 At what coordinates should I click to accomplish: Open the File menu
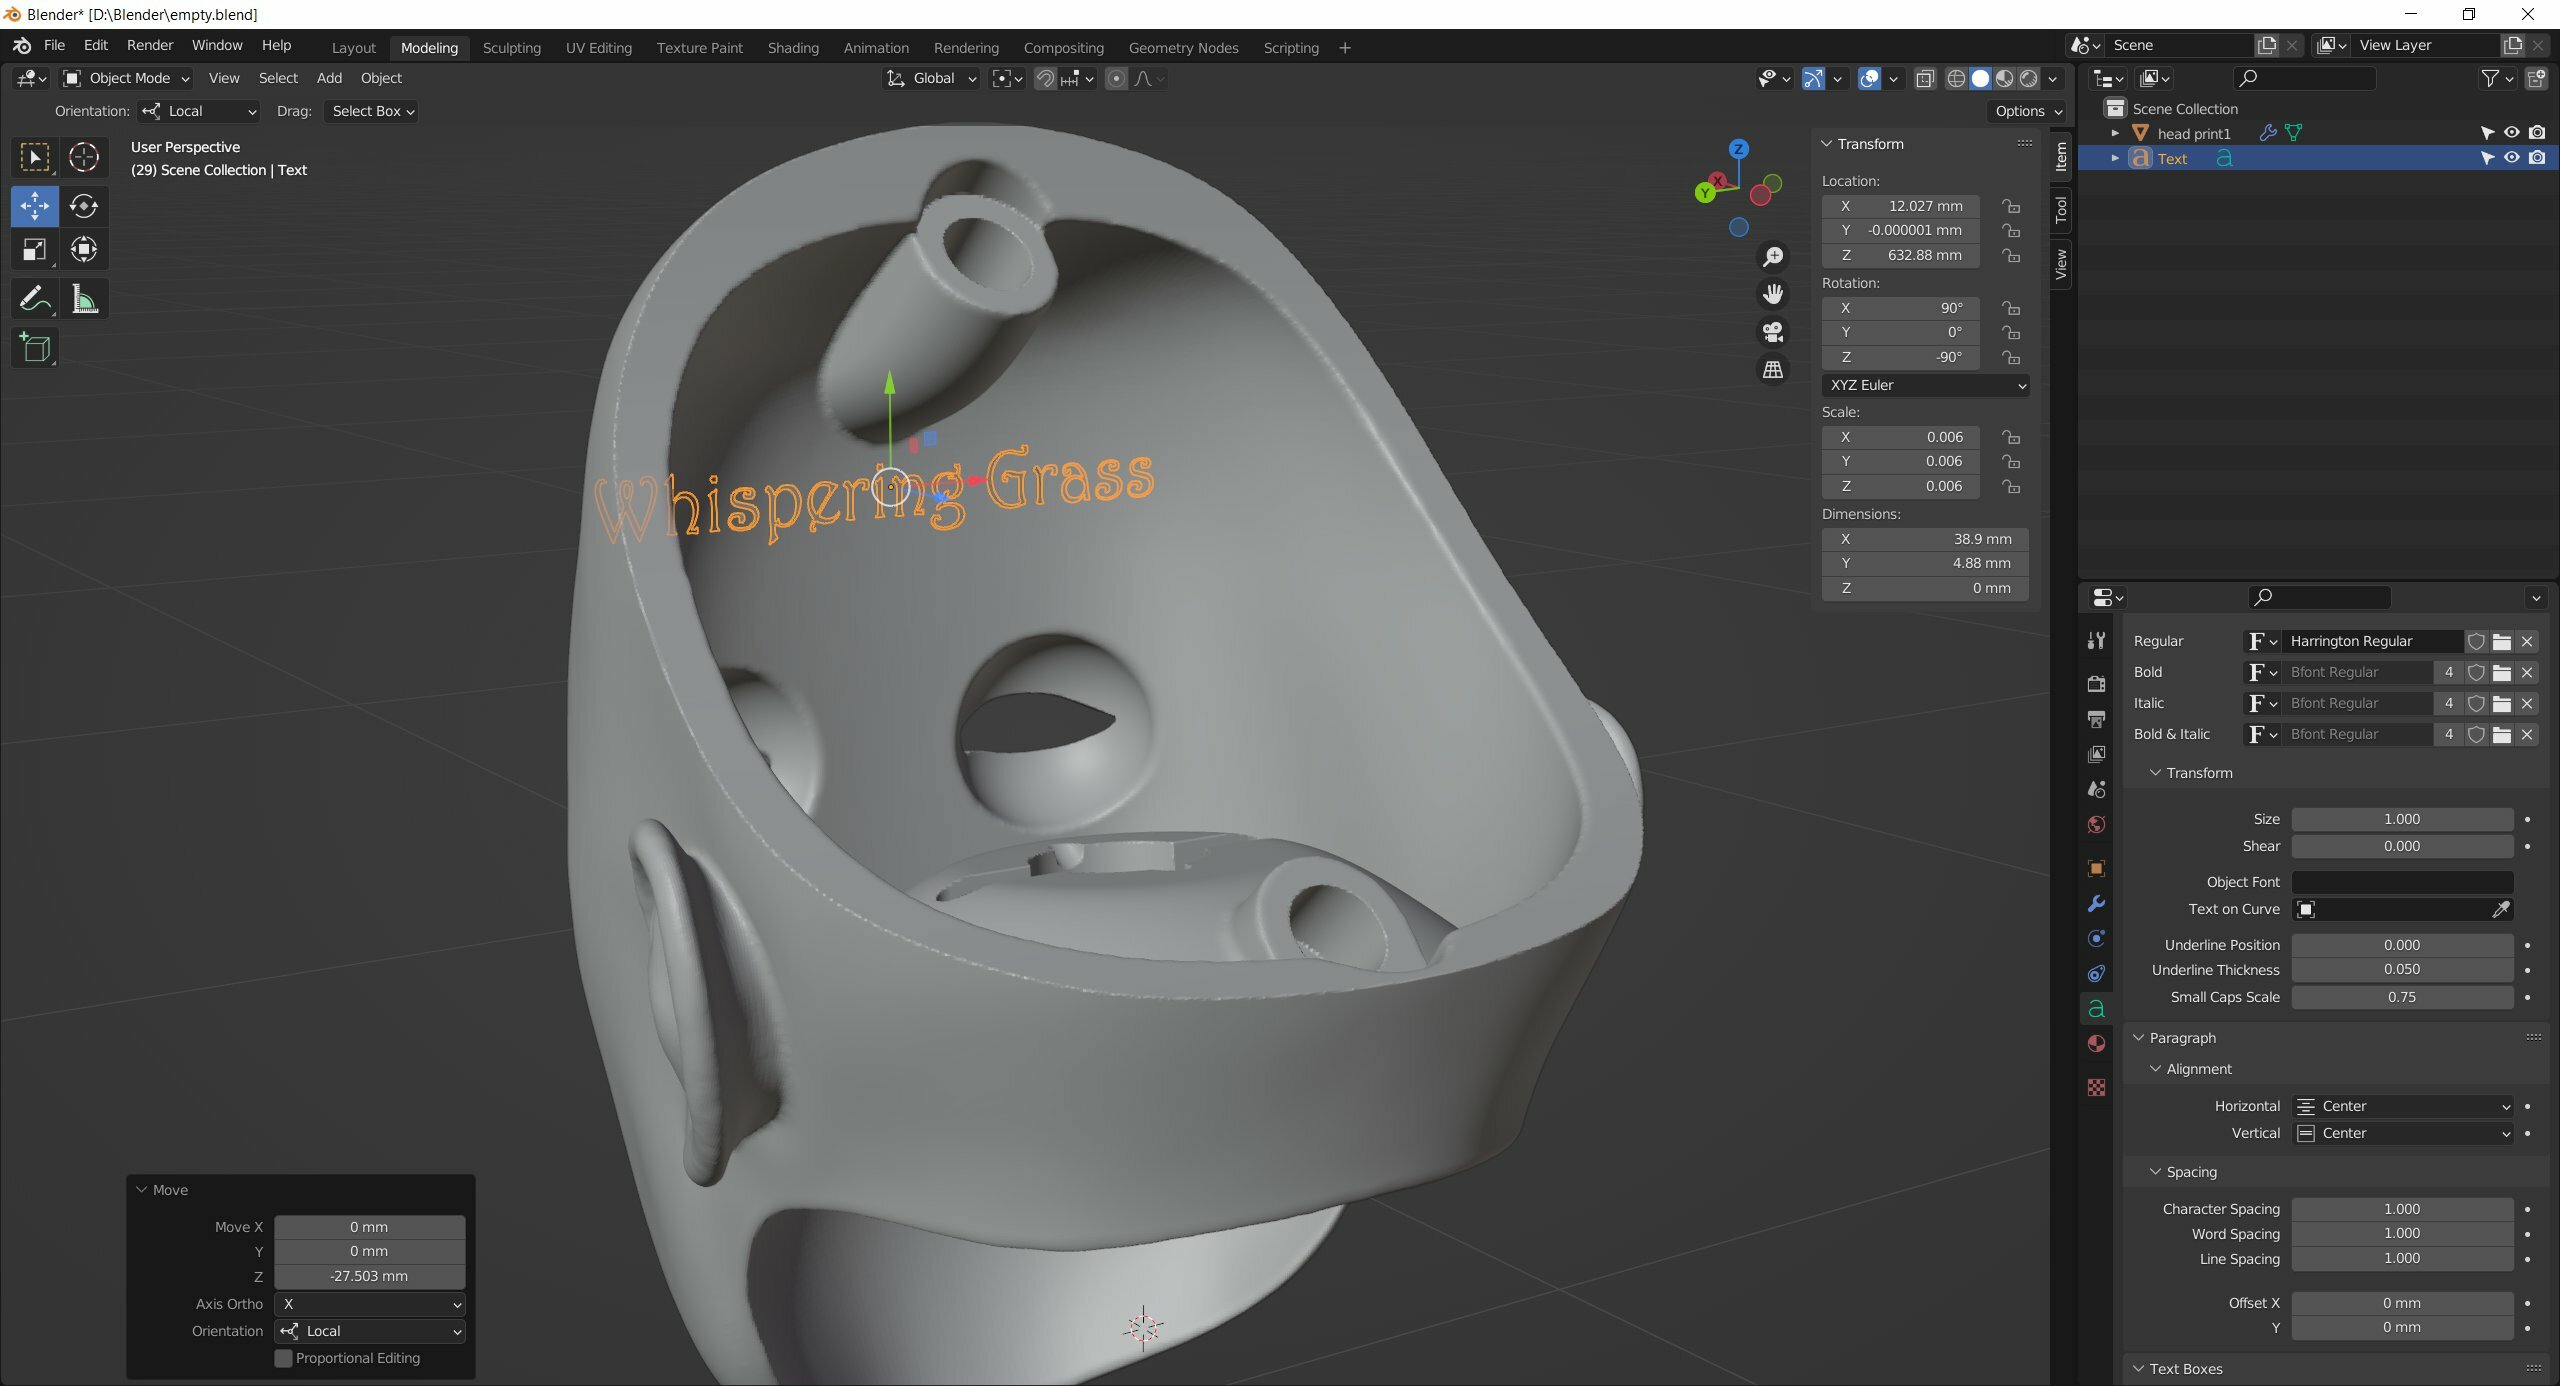coord(54,45)
